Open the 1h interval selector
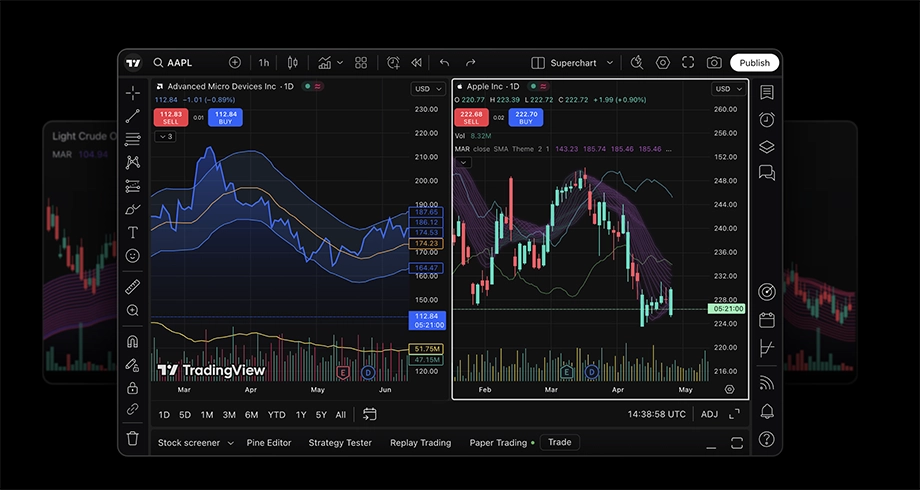This screenshot has width=920, height=490. pos(264,63)
